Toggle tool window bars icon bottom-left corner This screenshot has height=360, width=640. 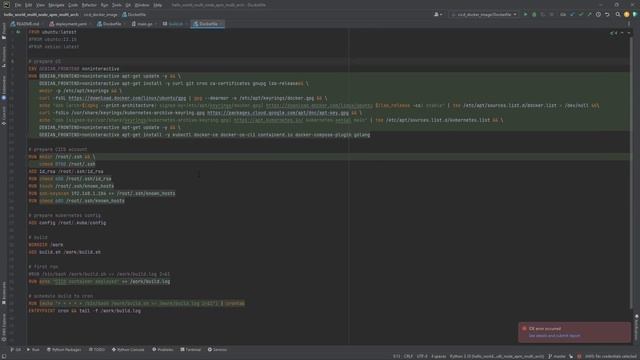coord(4,356)
